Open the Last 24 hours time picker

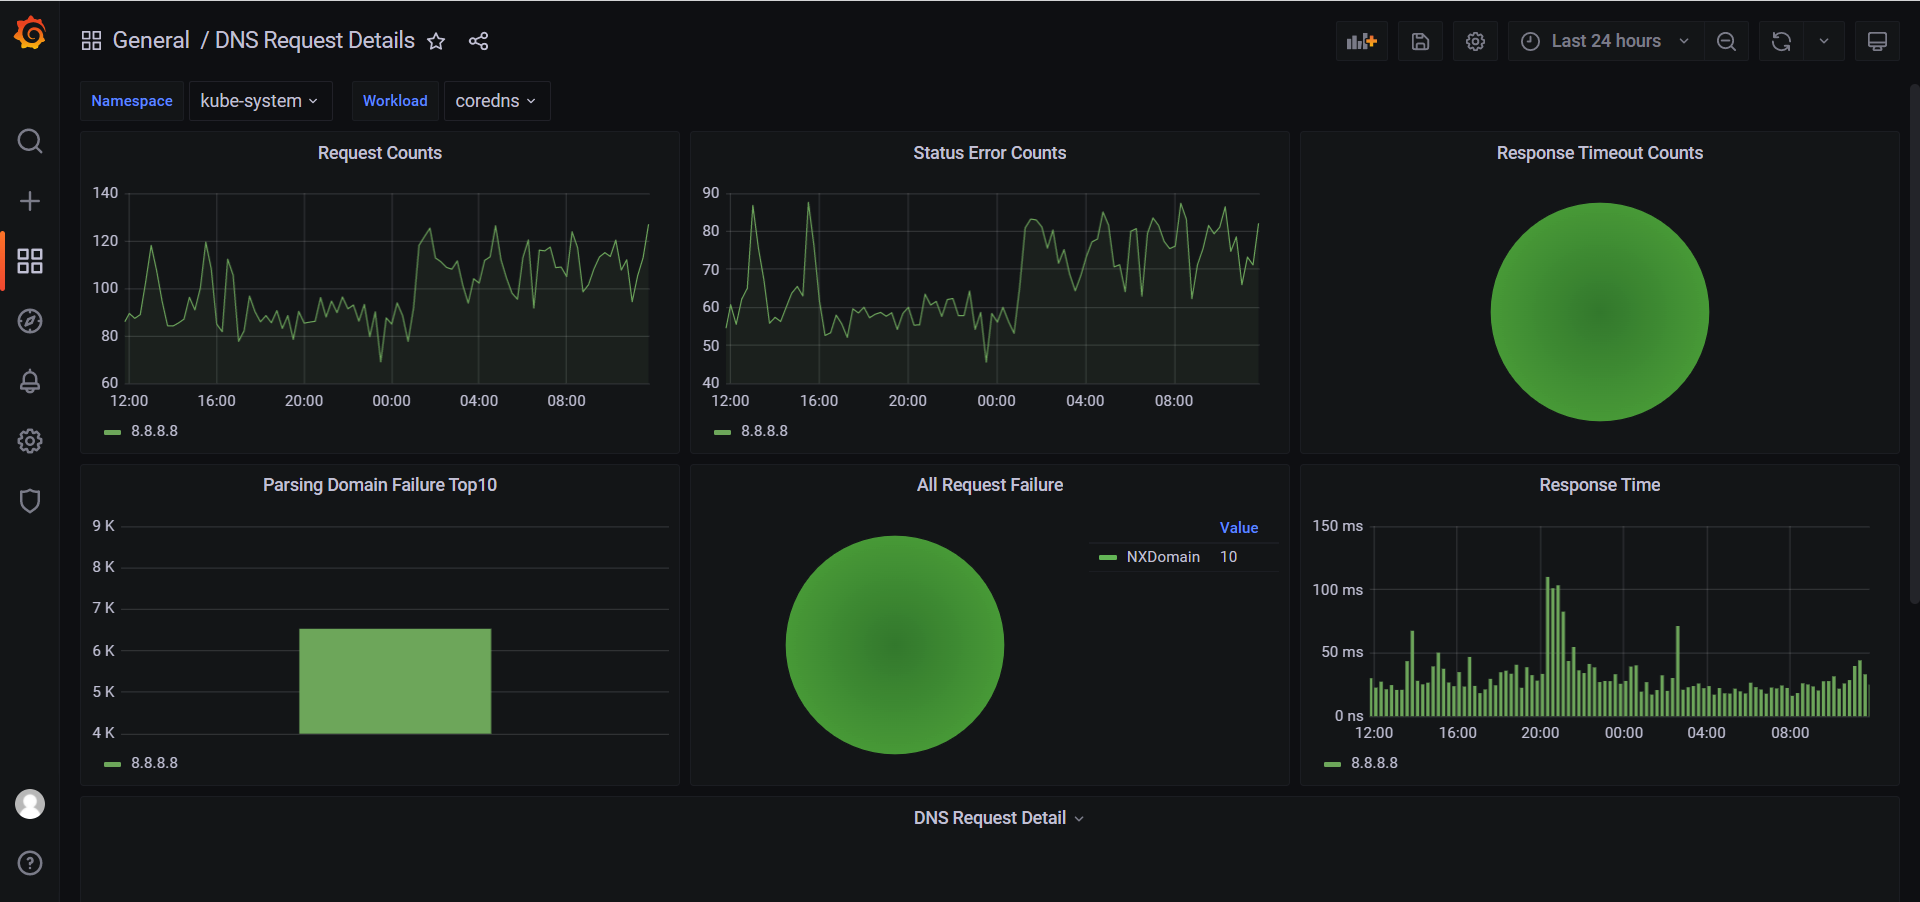(x=1605, y=41)
